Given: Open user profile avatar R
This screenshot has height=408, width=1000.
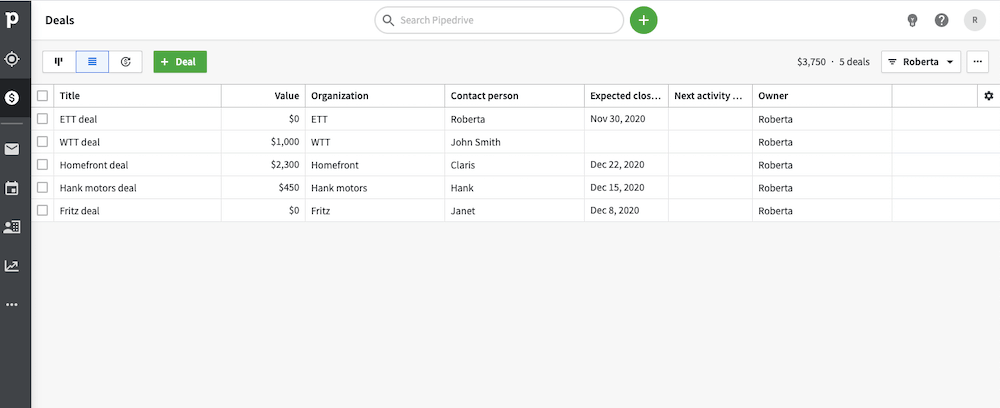Looking at the screenshot, I should [974, 20].
